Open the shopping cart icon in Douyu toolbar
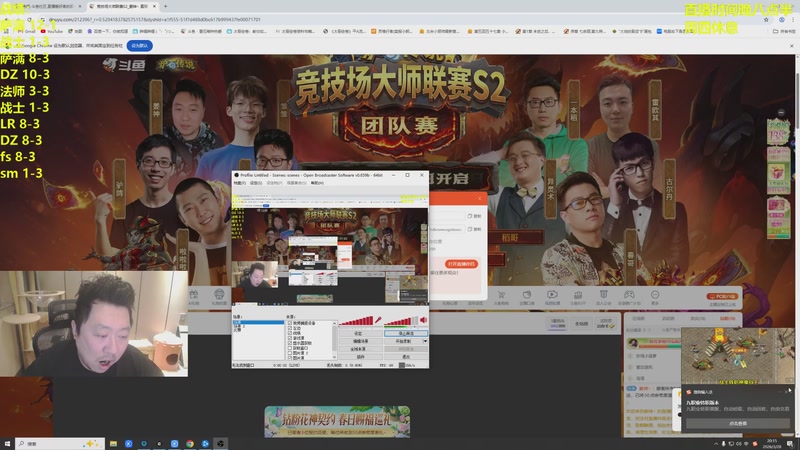The height and width of the screenshot is (450, 800). (x=502, y=294)
